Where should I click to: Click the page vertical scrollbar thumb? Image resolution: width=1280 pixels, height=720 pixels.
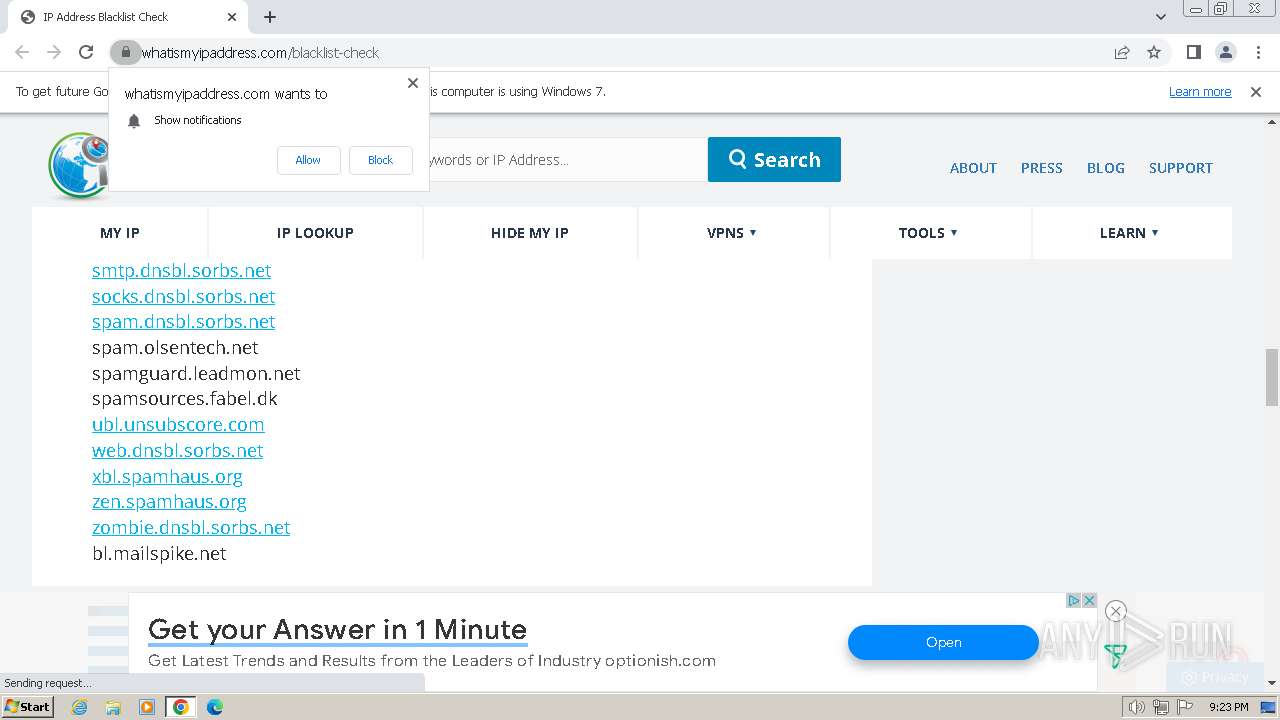[x=1271, y=377]
